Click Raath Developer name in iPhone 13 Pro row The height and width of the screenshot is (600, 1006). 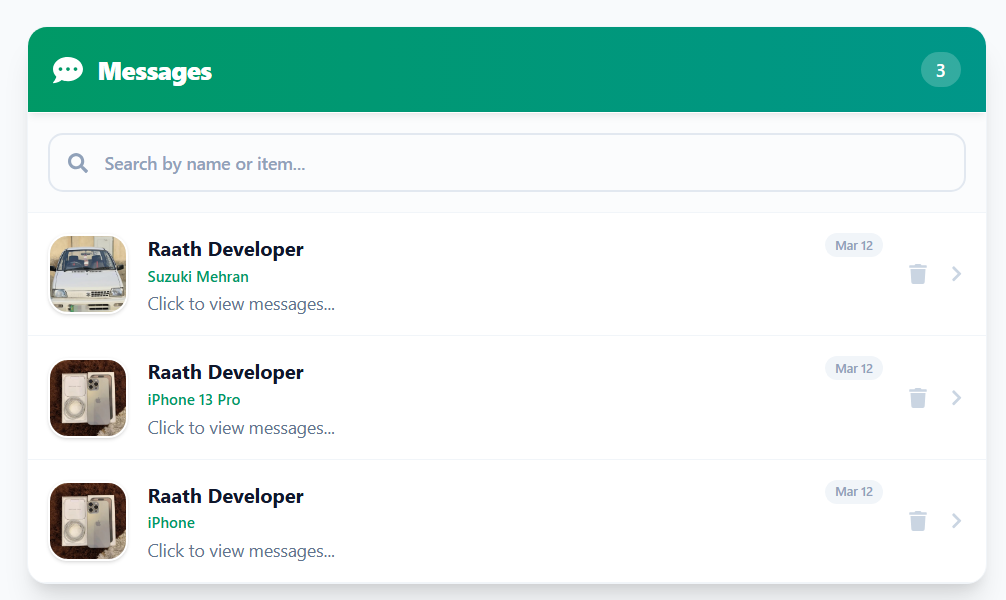[x=225, y=372]
